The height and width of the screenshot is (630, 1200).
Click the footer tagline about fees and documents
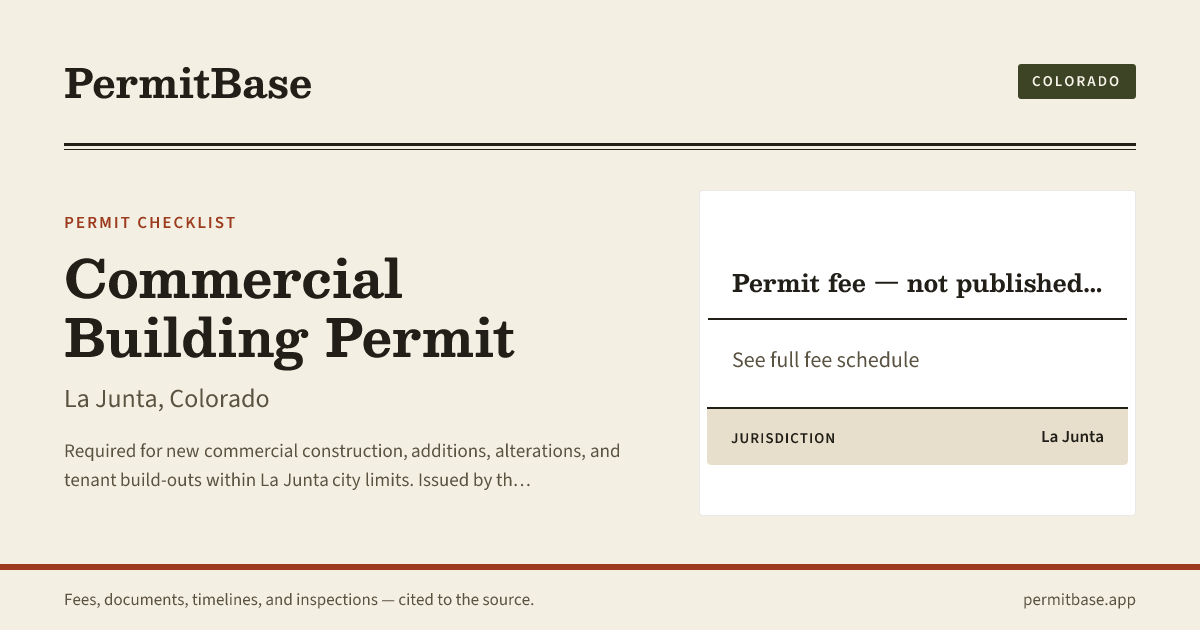click(x=299, y=600)
